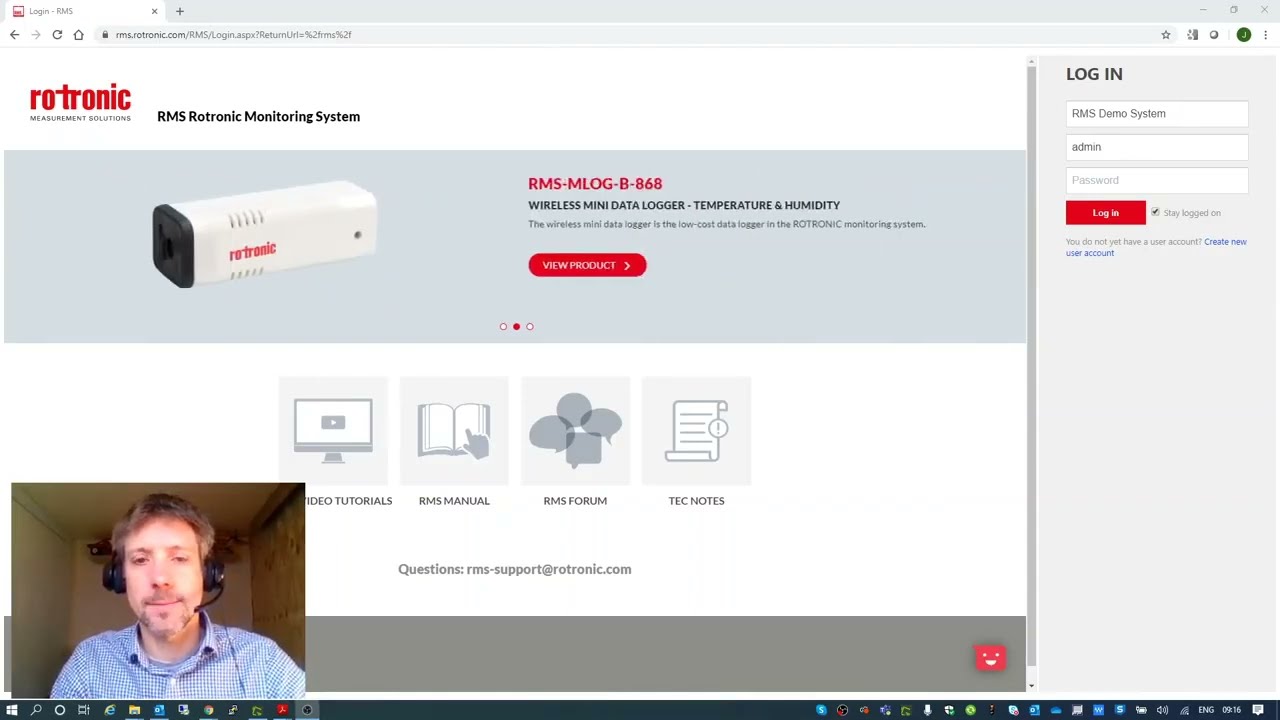The image size is (1280, 720).
Task: Email rms-support@rotronic.com link
Action: point(549,569)
